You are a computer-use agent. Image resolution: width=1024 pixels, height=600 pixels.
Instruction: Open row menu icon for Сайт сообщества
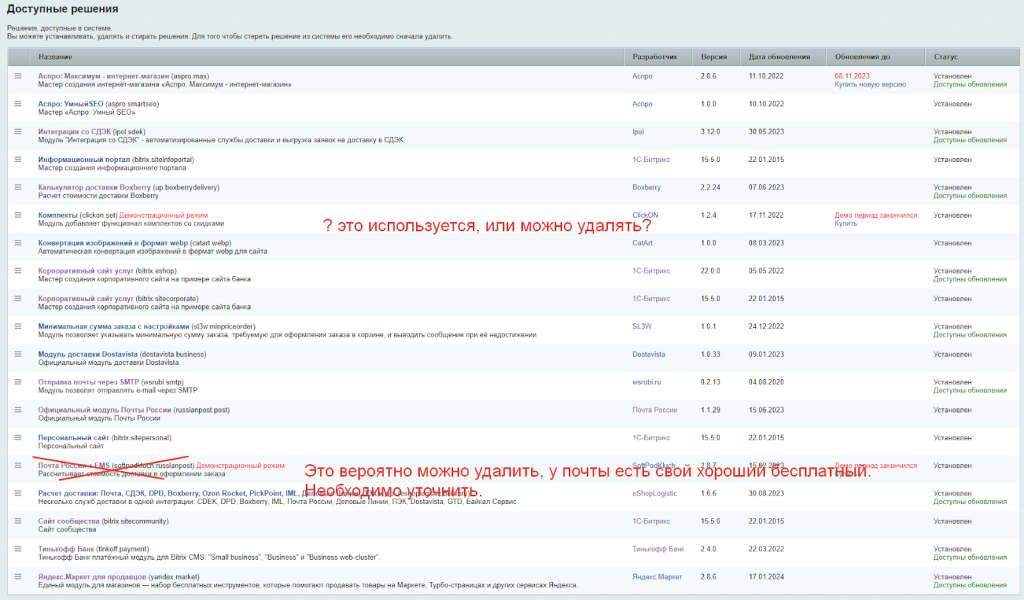[18, 521]
